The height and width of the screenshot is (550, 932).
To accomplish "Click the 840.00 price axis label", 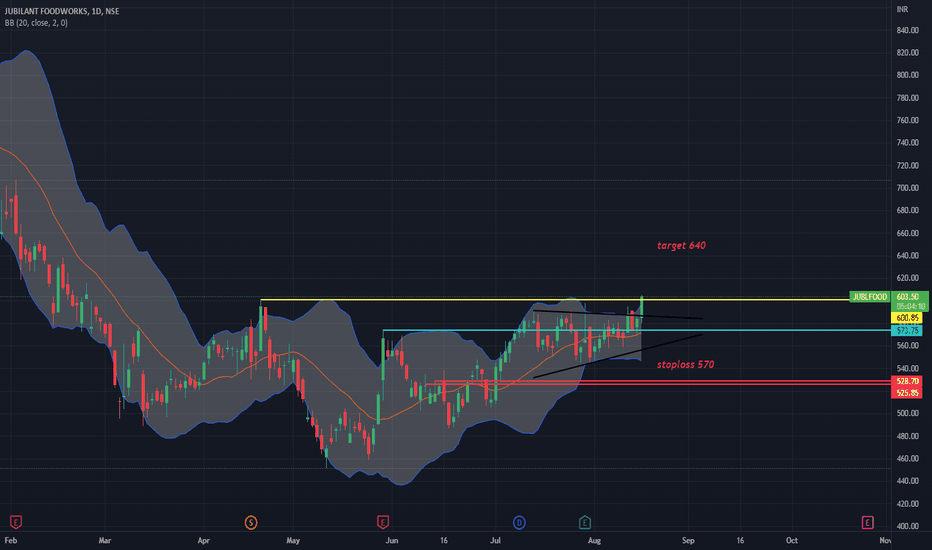I will 907,30.
